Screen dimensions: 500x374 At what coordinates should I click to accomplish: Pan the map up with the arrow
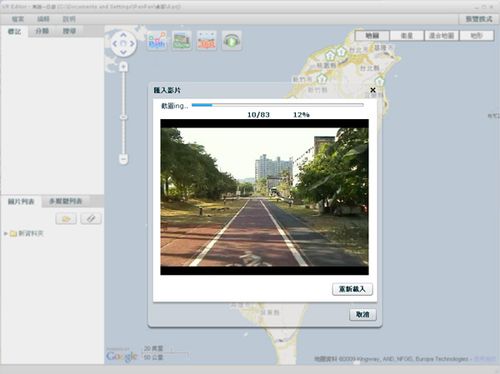123,35
